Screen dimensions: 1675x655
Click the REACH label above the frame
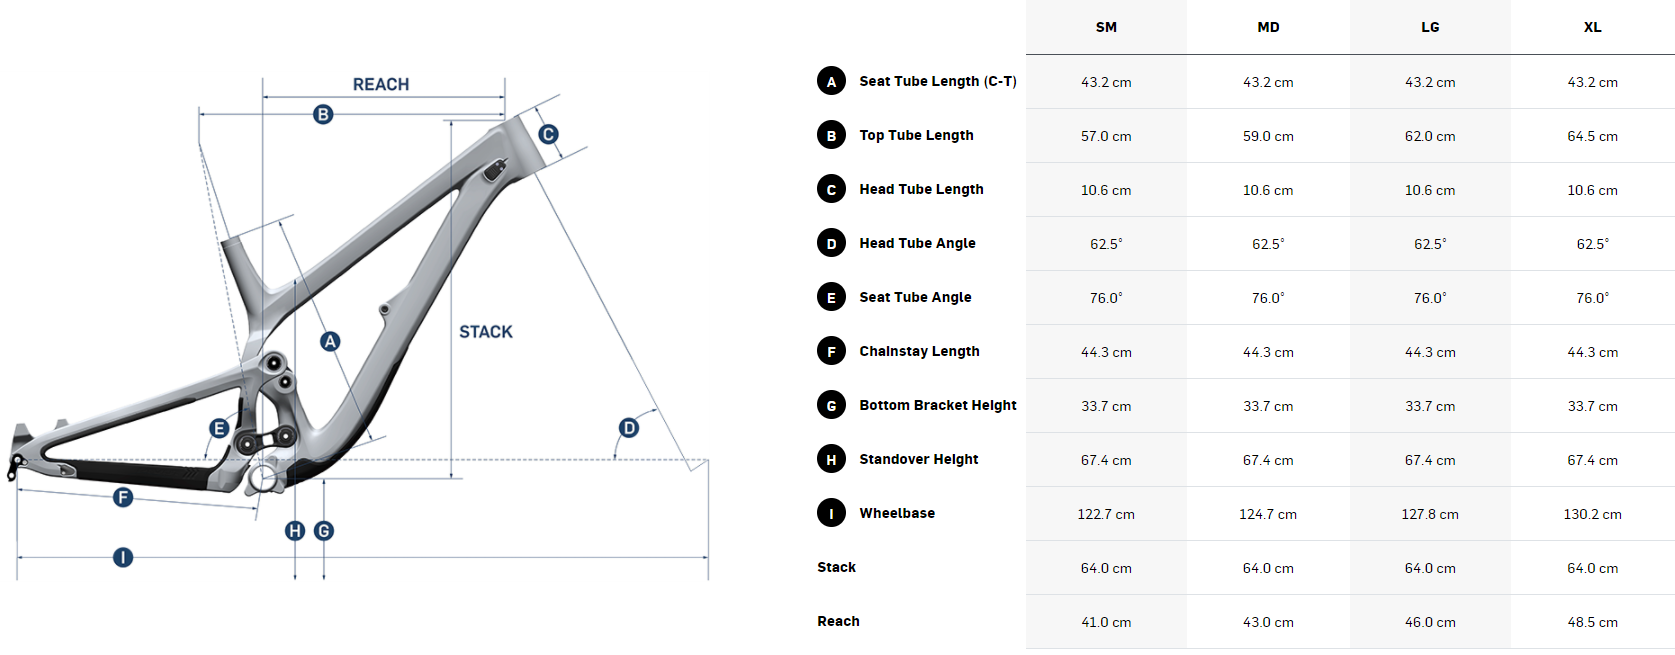pos(381,85)
